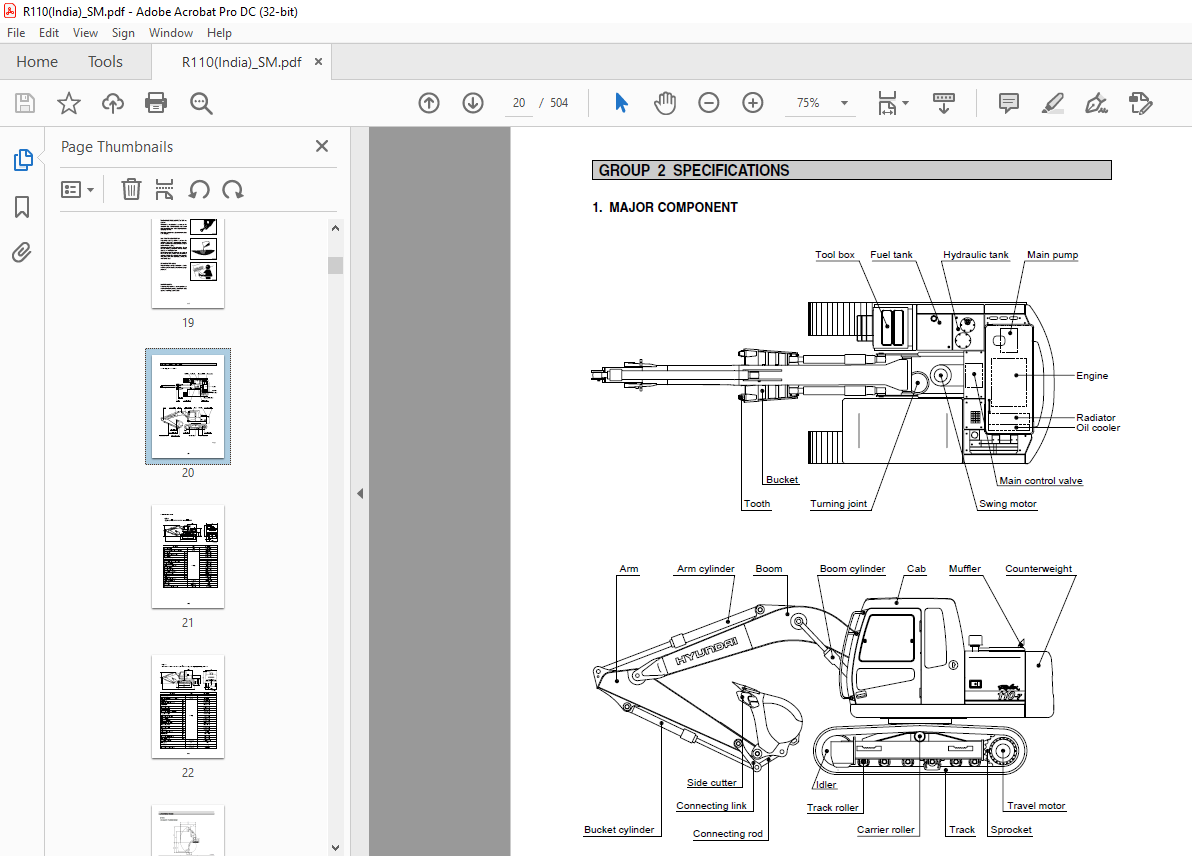Open the Attachments pane

(22, 252)
